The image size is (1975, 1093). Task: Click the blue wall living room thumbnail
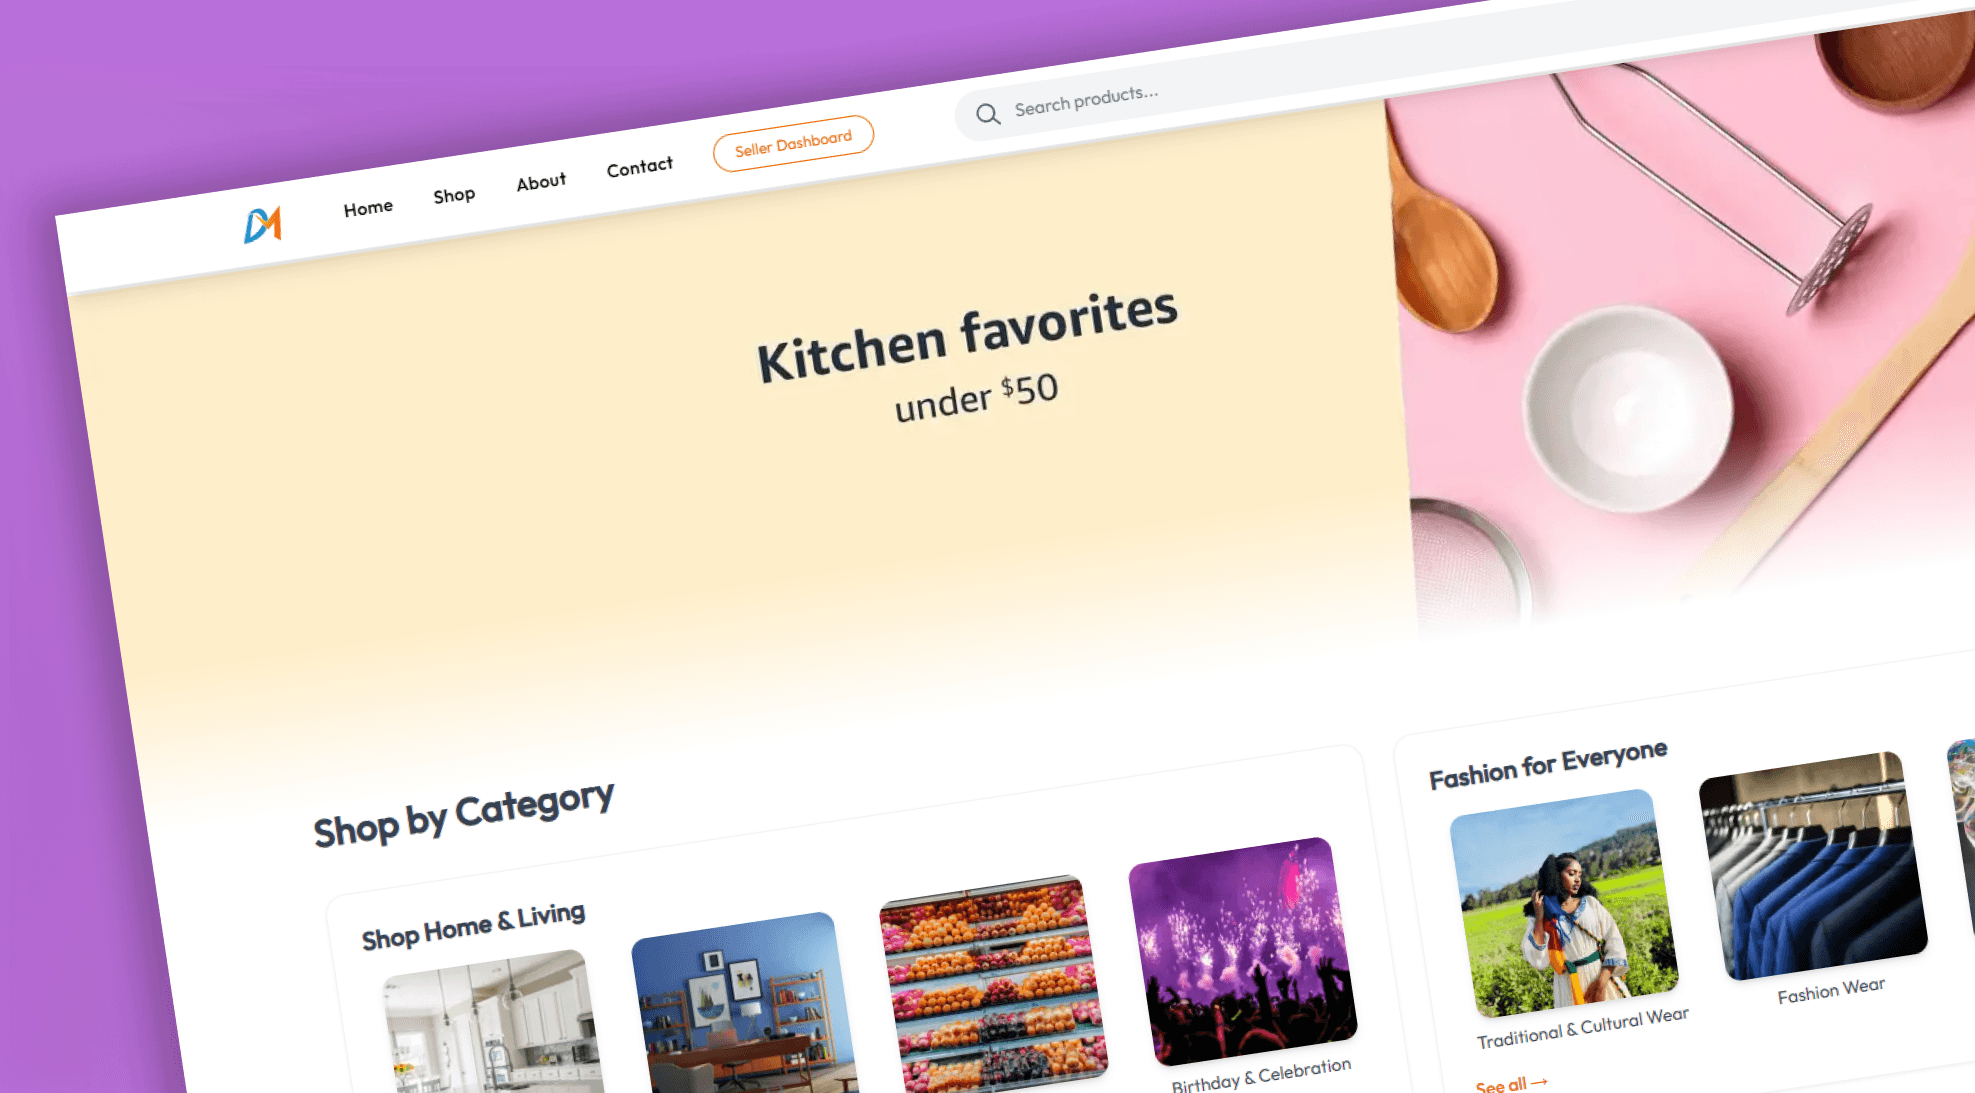[x=744, y=1005]
